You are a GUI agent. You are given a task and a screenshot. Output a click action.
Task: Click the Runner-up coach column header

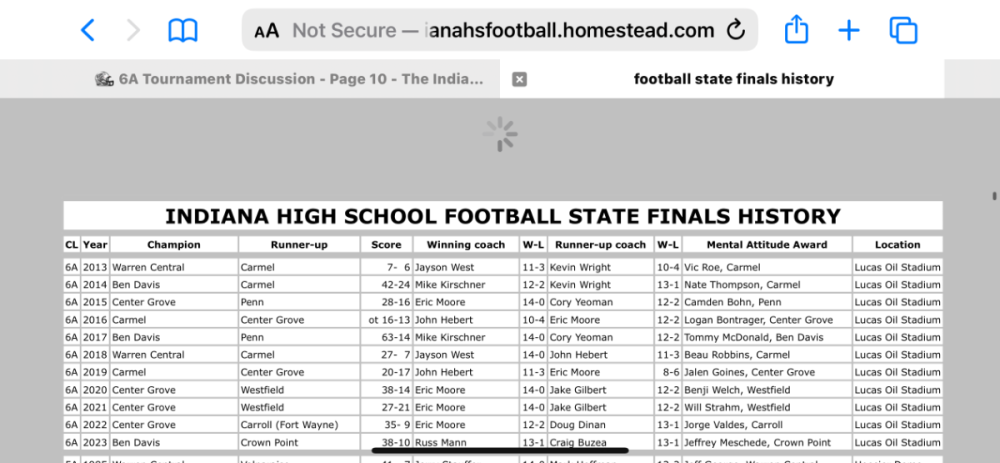coord(601,245)
